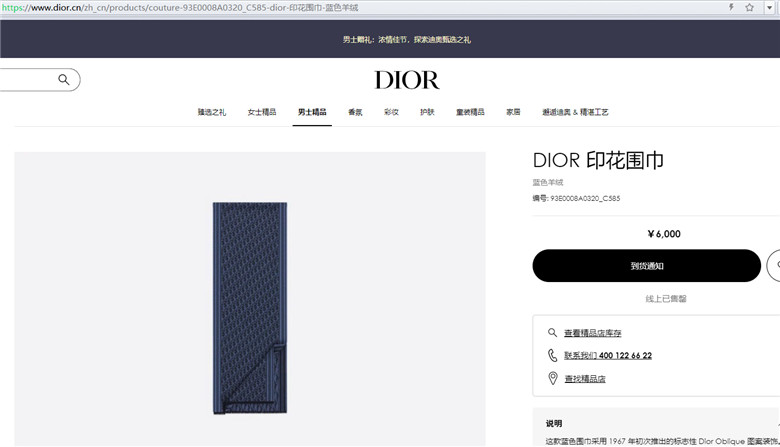
Task: Click partially visible round button beside 到货通知
Action: click(774, 266)
